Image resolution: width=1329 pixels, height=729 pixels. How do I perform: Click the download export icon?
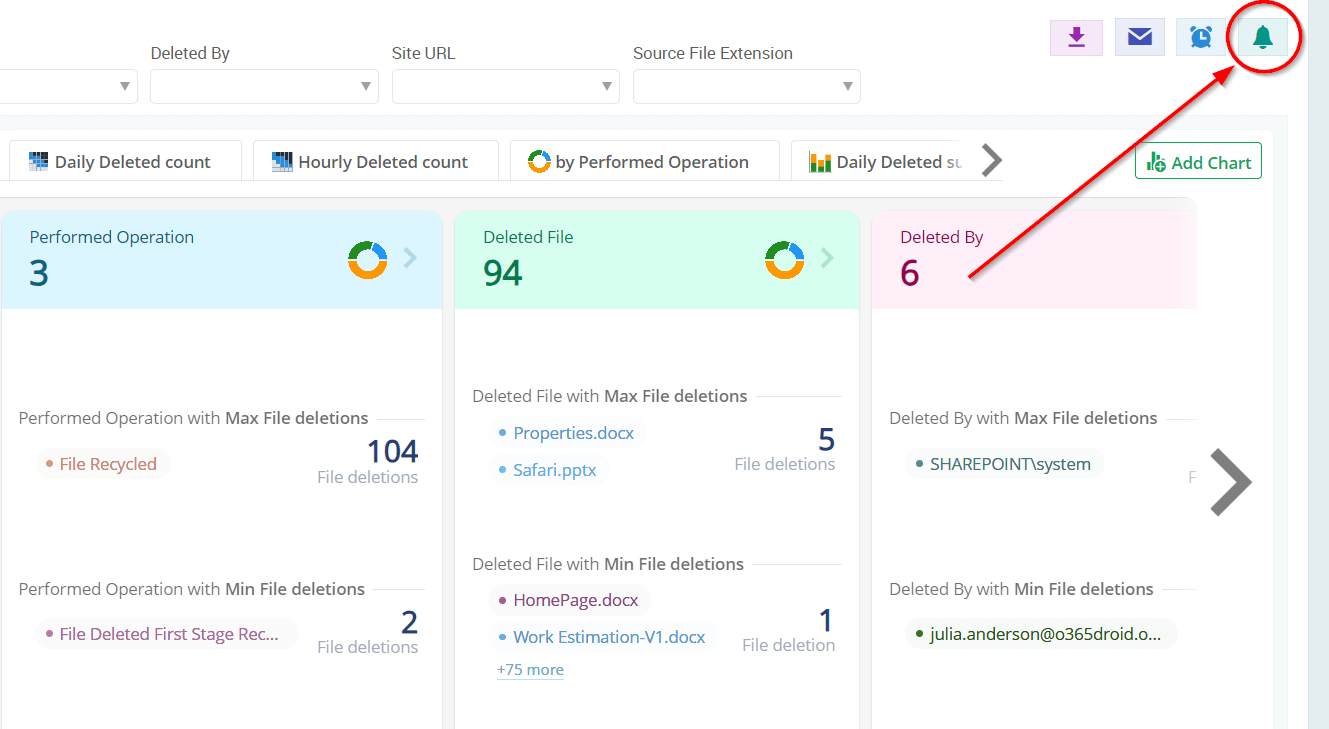tap(1076, 37)
